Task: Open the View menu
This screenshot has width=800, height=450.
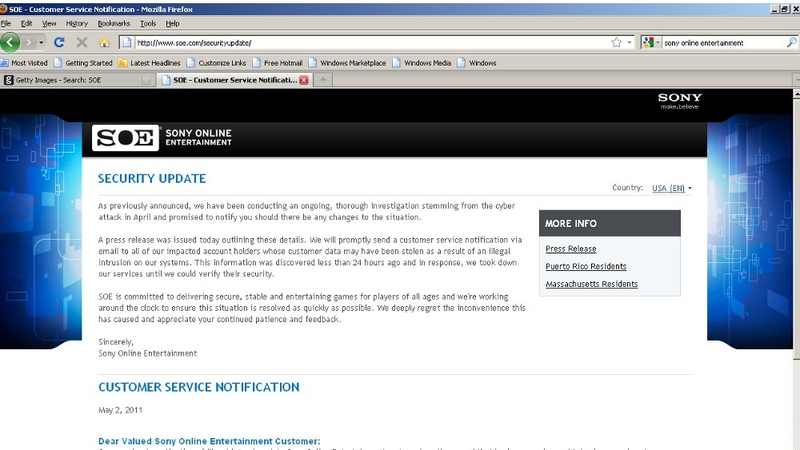Action: (x=49, y=23)
